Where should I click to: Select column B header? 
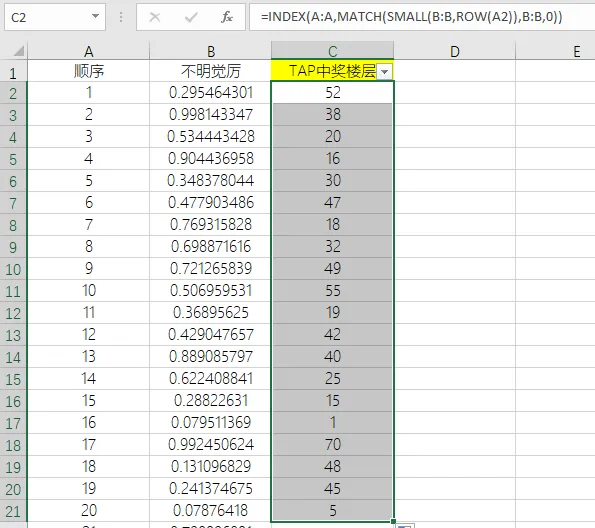[211, 51]
